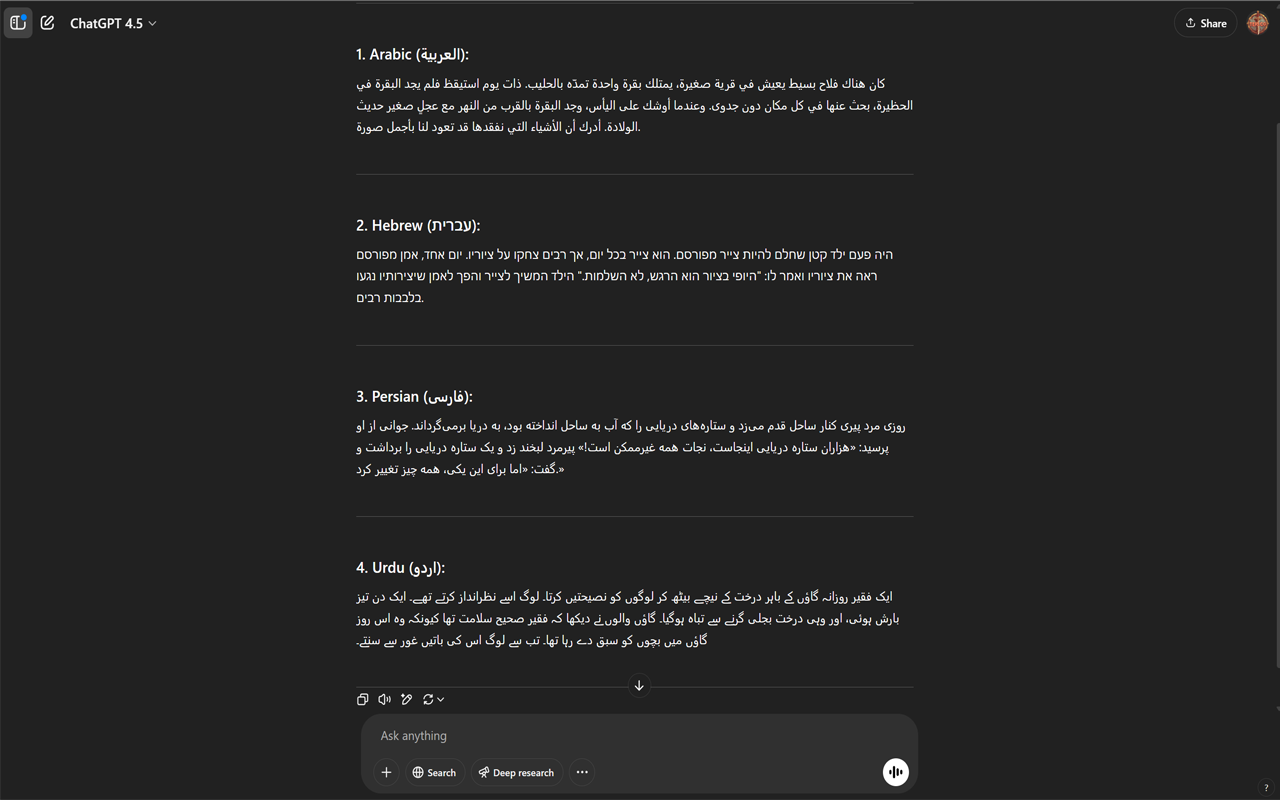
Task: Read the response aloud
Action: (x=385, y=699)
